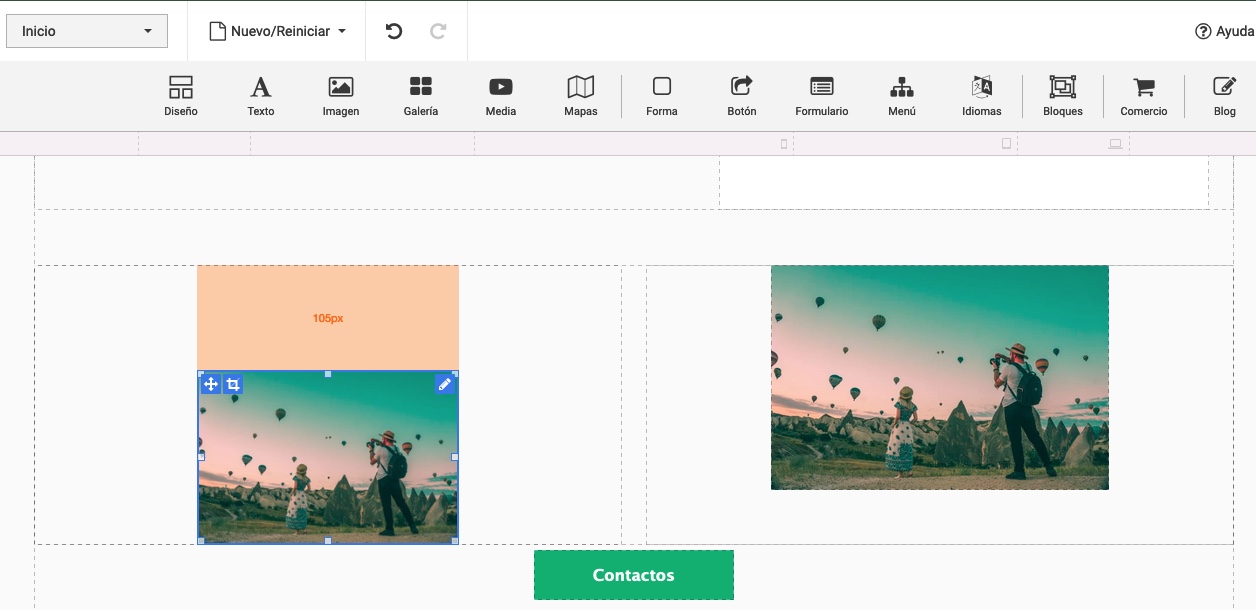The image size is (1256, 610).
Task: Select the Forma shape tool
Action: pos(661,96)
